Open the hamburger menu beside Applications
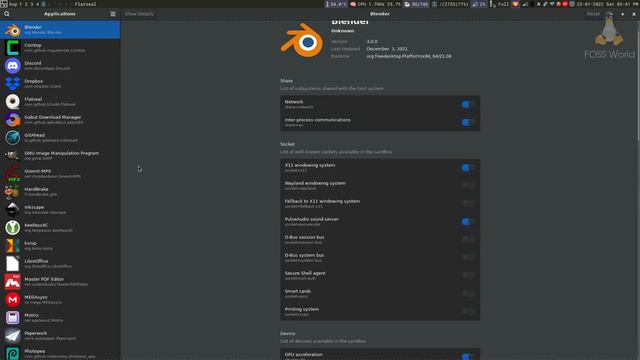 [113, 14]
